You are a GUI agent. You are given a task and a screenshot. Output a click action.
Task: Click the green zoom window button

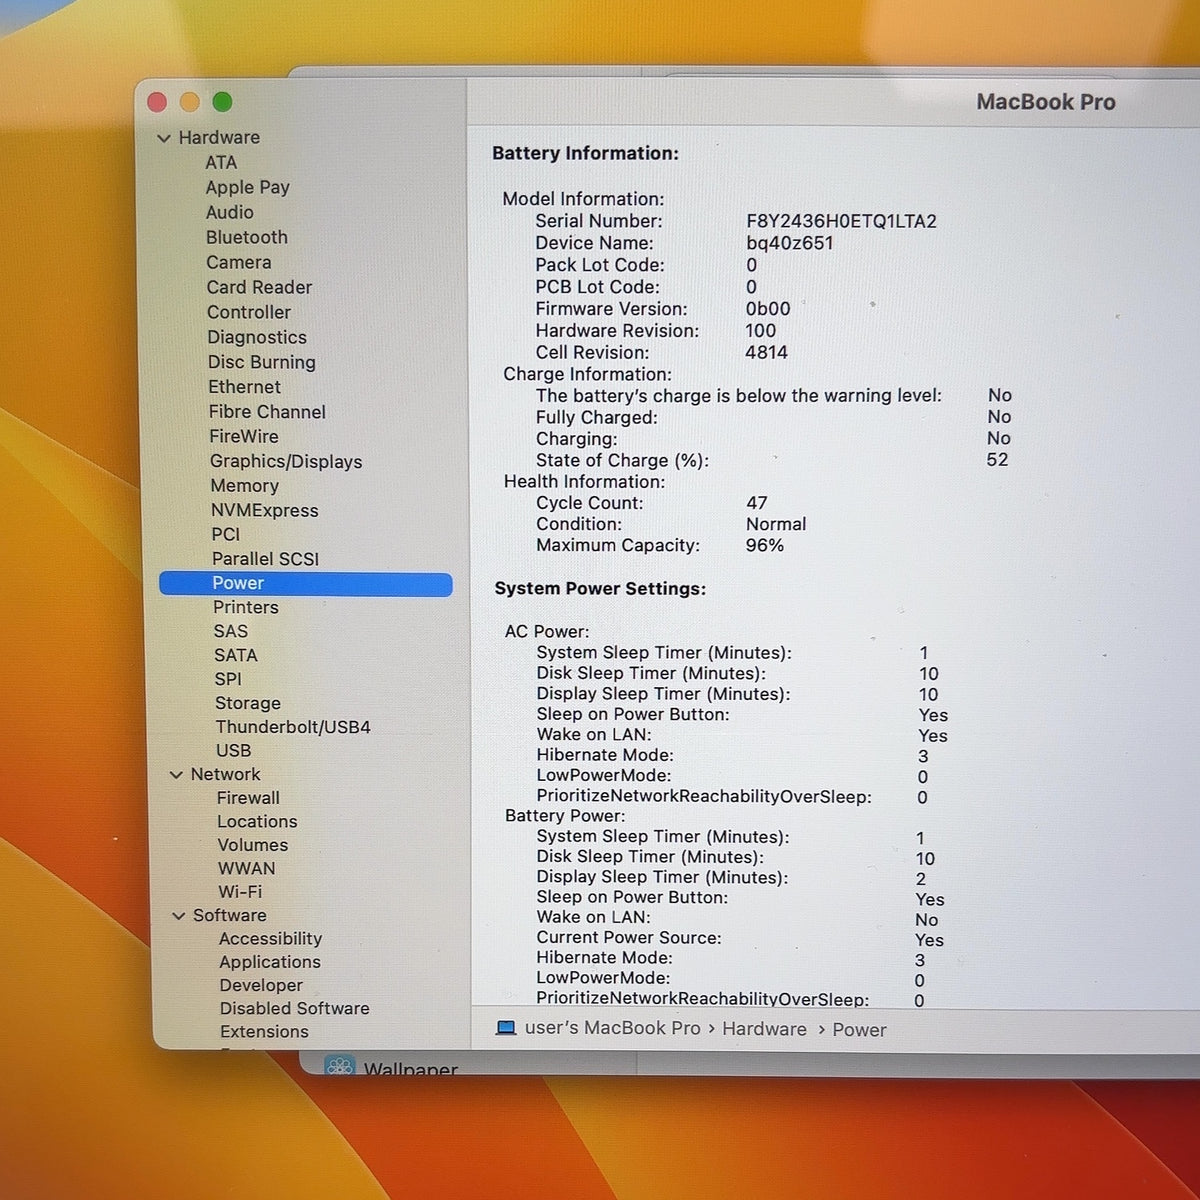click(222, 102)
